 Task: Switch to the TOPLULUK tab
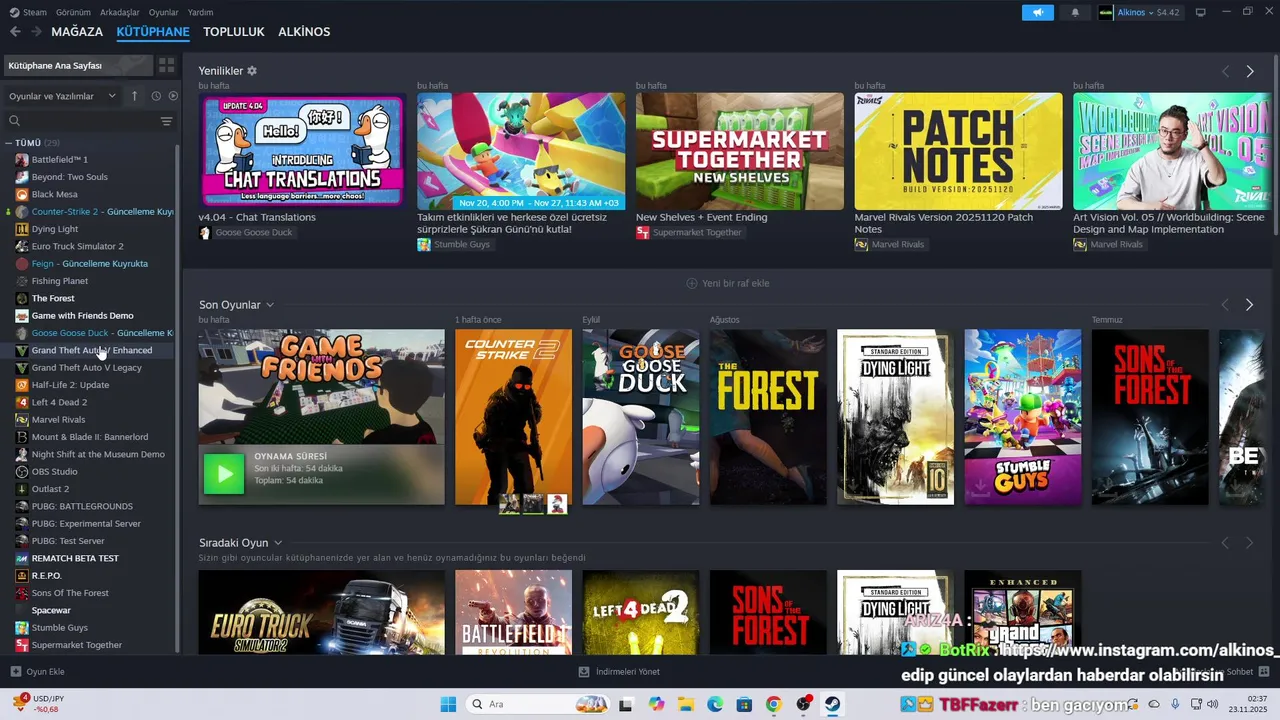coord(234,32)
